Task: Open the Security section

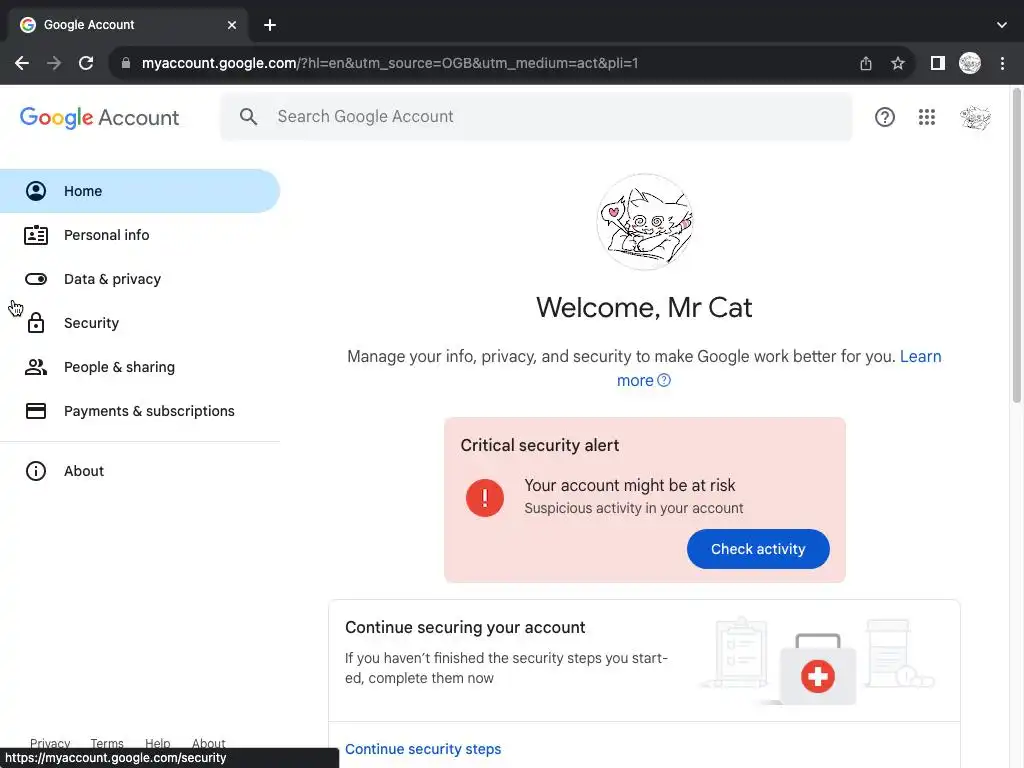Action: pyautogui.click(x=140, y=323)
